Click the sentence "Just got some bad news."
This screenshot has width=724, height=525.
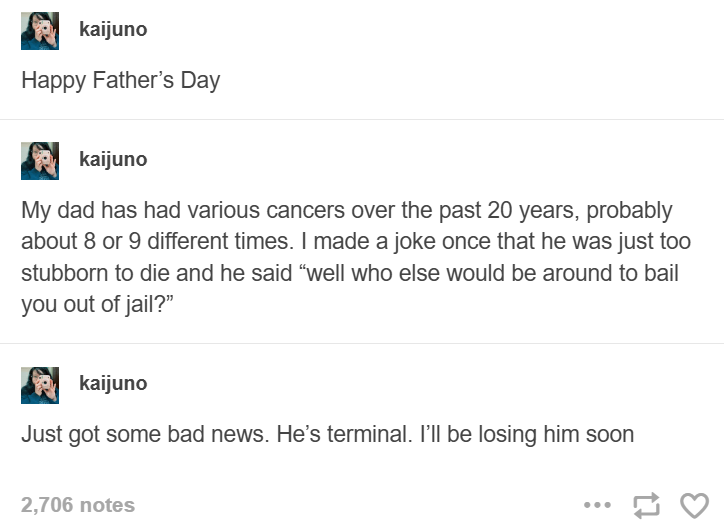(145, 435)
